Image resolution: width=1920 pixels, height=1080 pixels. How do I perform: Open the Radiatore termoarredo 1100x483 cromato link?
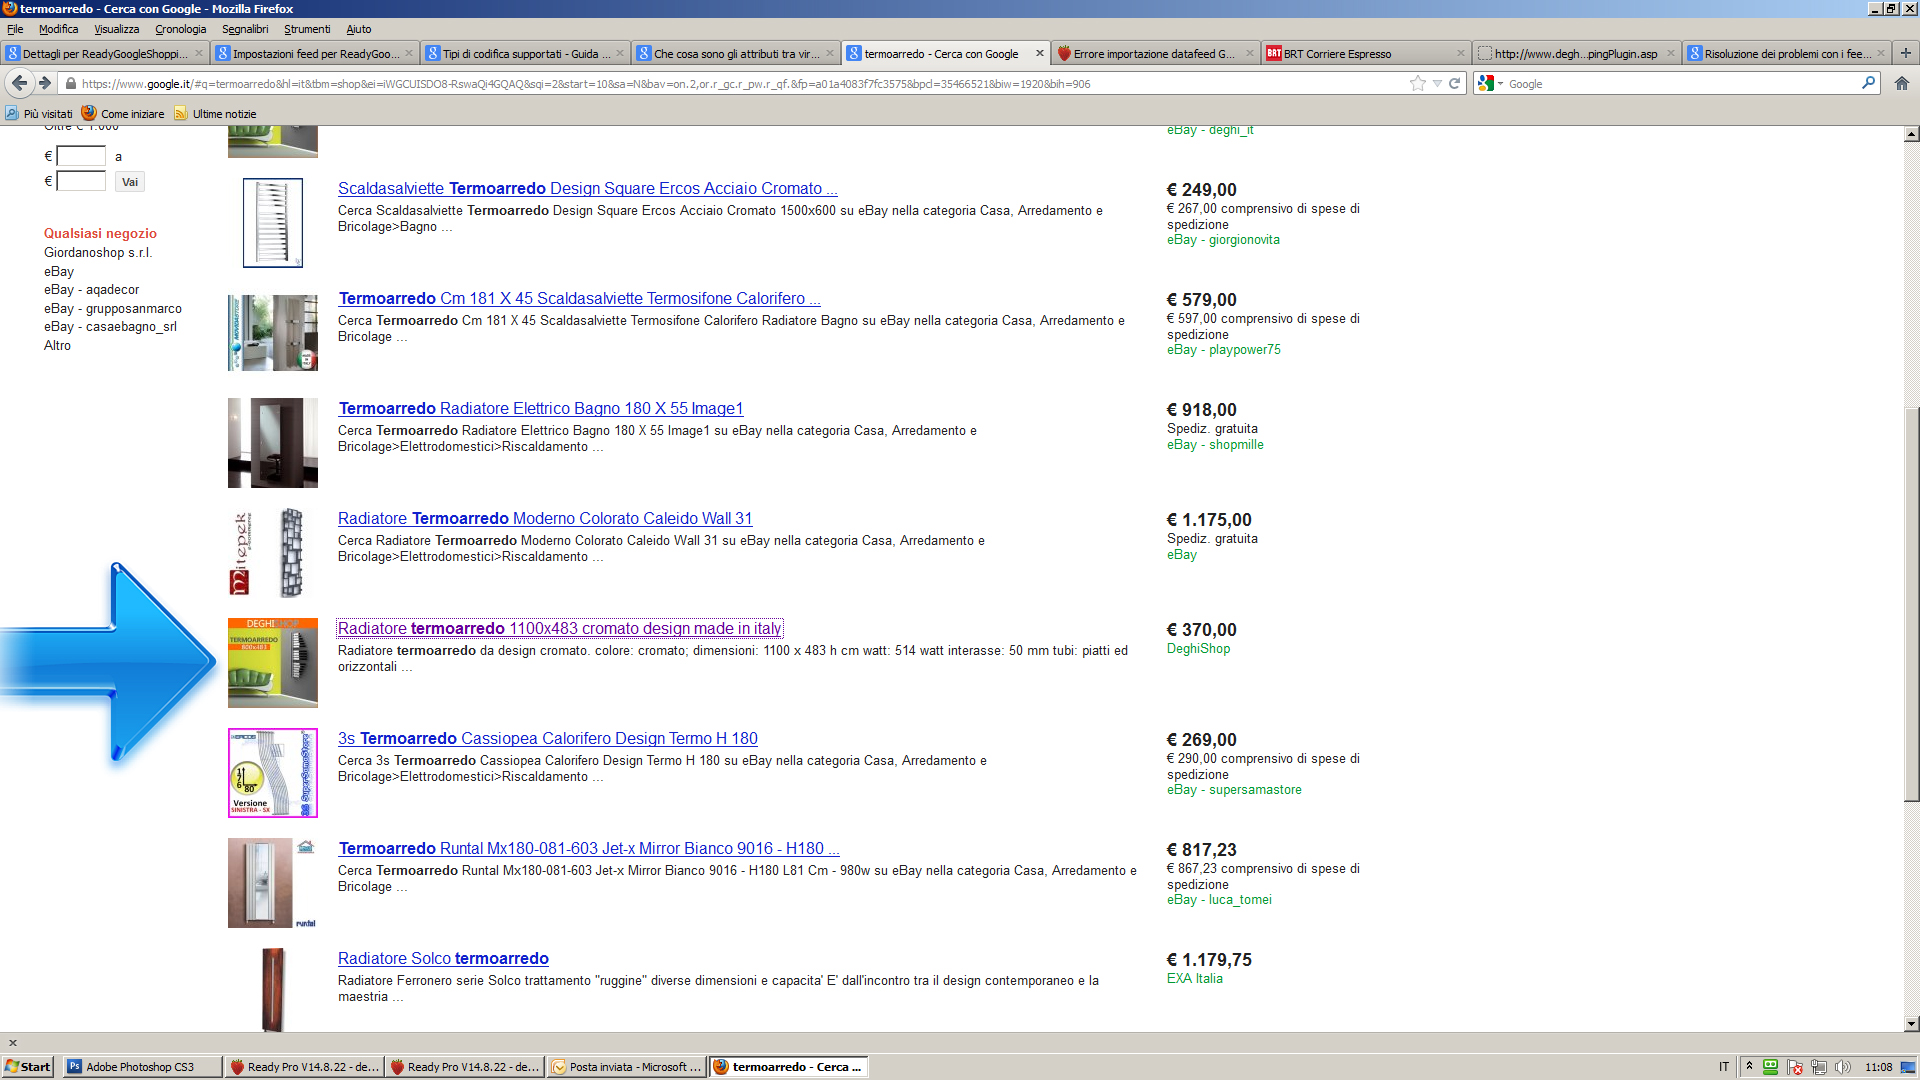click(x=560, y=628)
